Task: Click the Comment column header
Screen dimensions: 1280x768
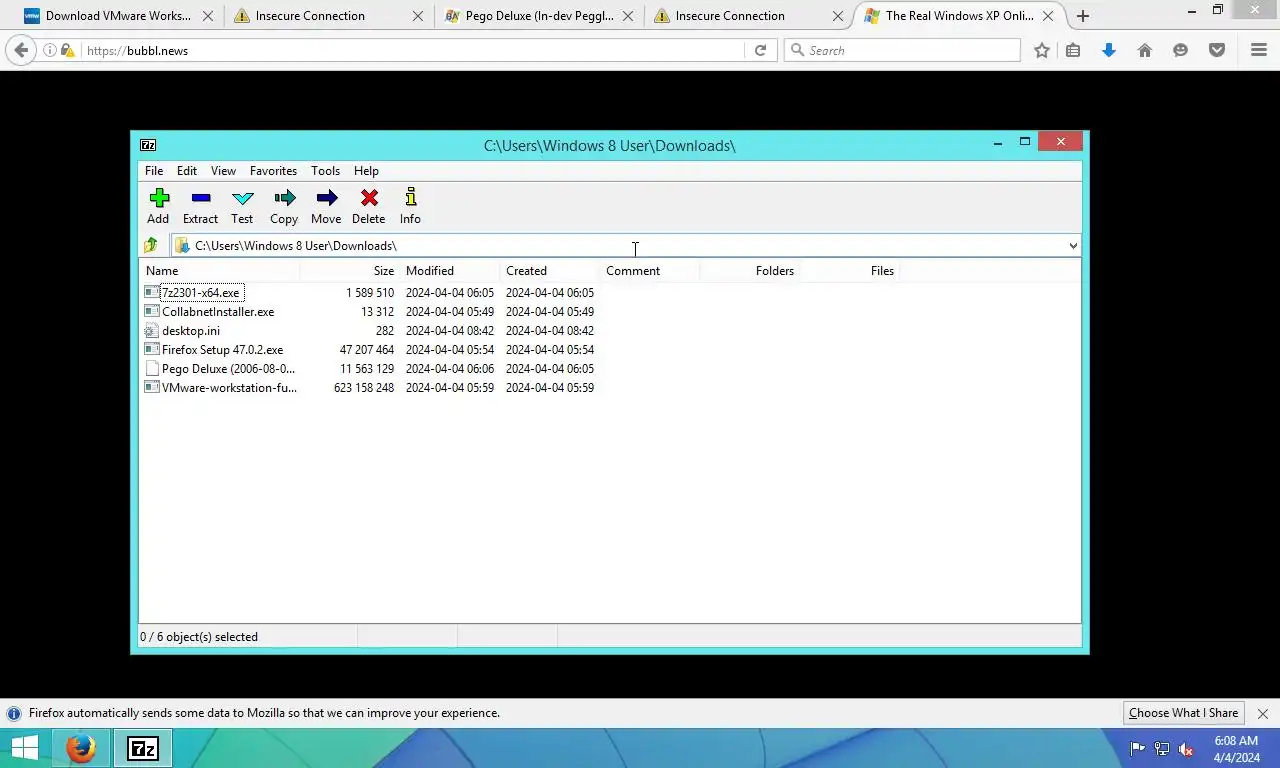Action: [650, 271]
